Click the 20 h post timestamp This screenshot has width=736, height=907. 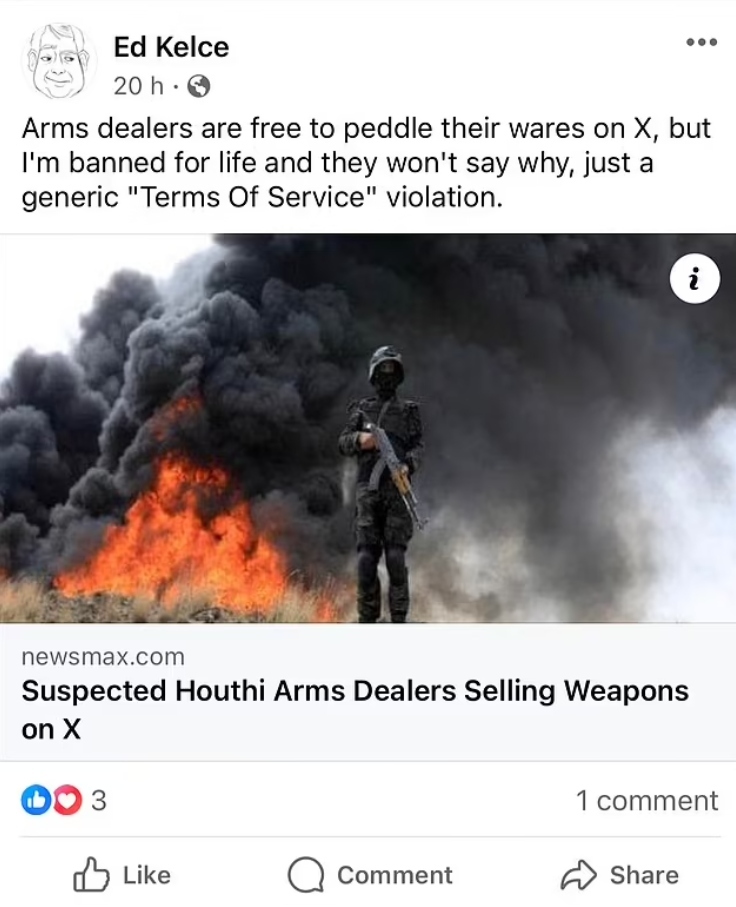click(138, 86)
